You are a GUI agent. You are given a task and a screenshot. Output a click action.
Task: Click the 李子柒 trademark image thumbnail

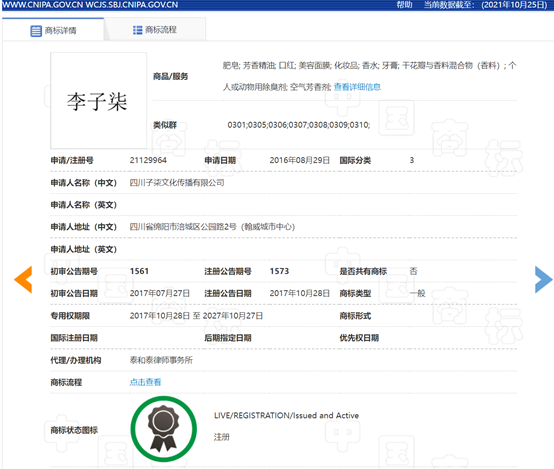click(99, 101)
